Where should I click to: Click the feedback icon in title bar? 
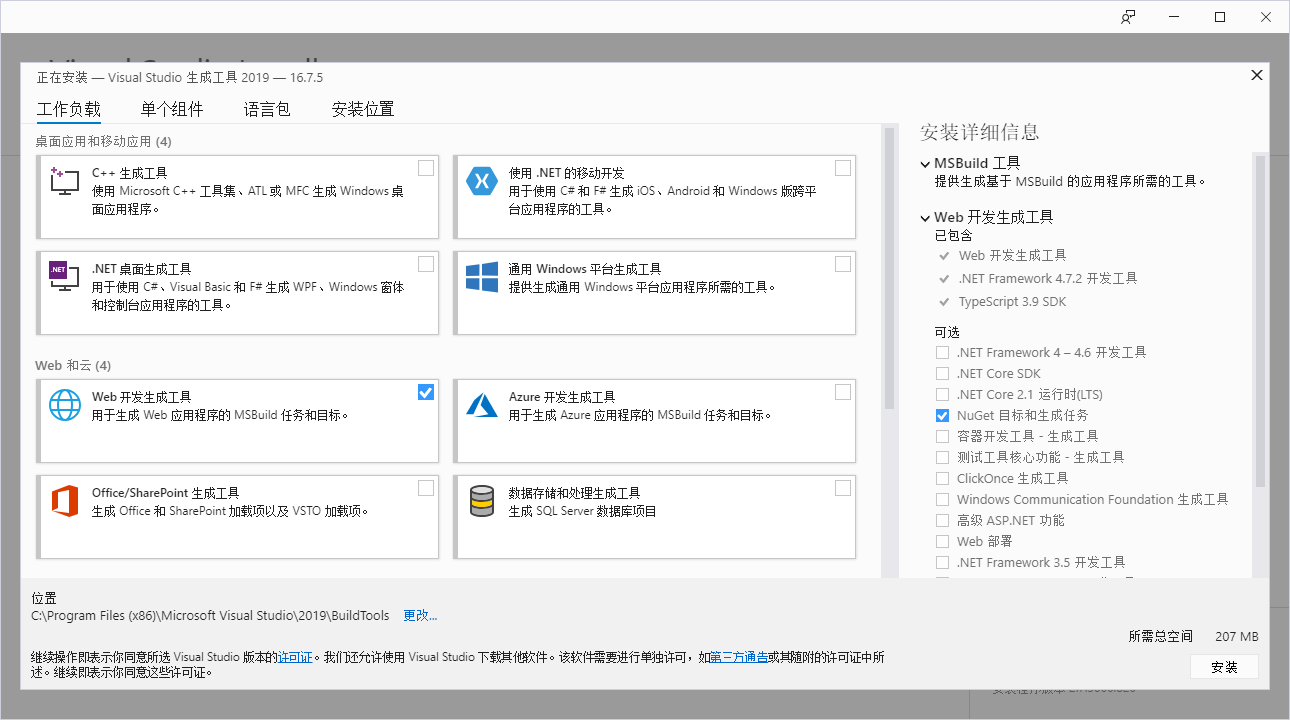click(1128, 16)
